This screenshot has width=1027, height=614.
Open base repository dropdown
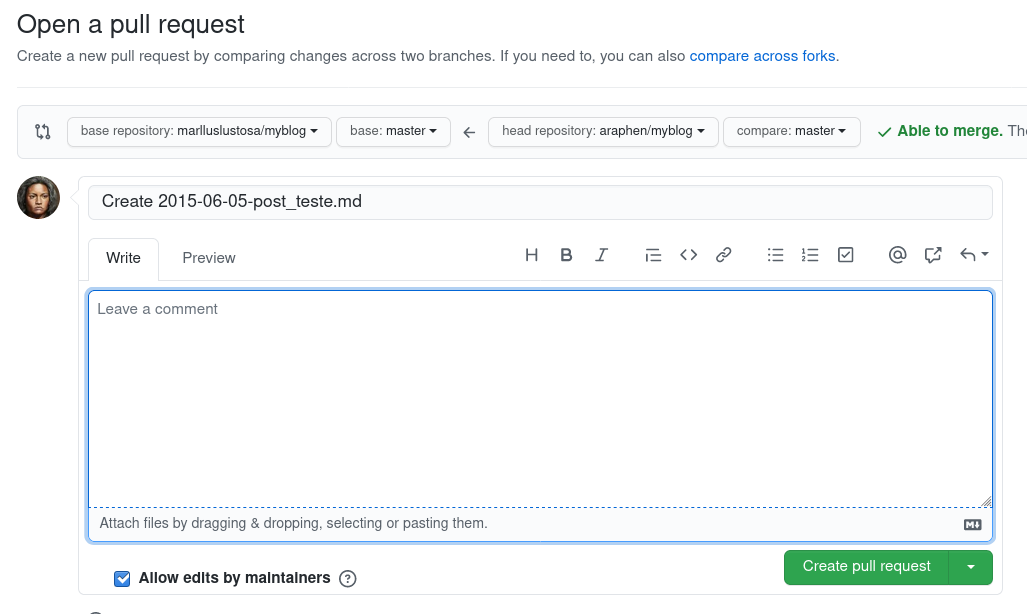tap(199, 131)
